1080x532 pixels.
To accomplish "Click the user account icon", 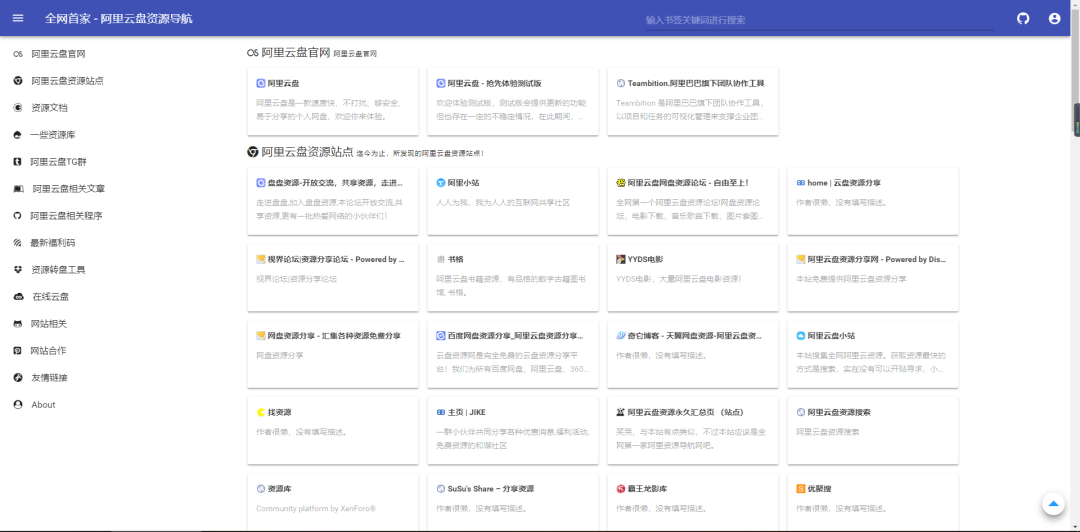I will [x=1054, y=19].
